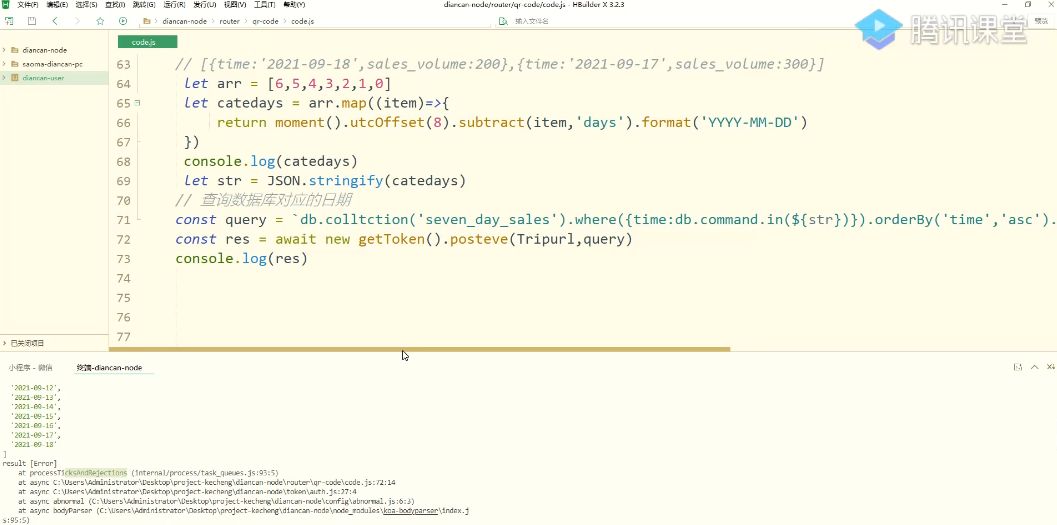
Task: Click the console panel leftmost icon
Action: point(1018,367)
